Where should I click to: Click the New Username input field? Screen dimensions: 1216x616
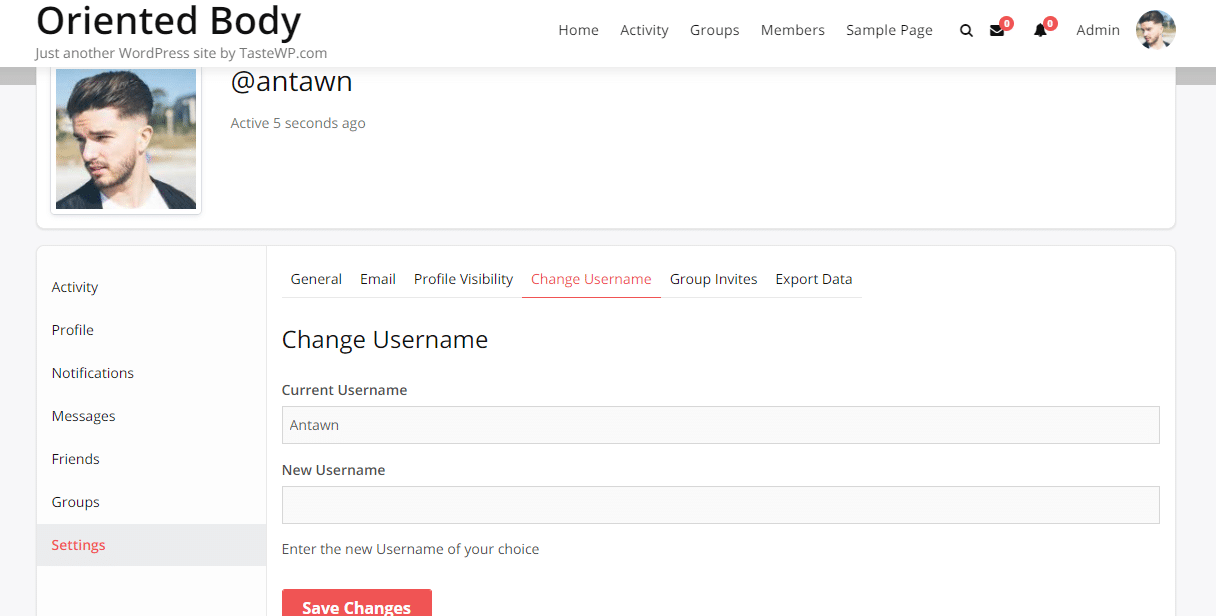pos(720,505)
